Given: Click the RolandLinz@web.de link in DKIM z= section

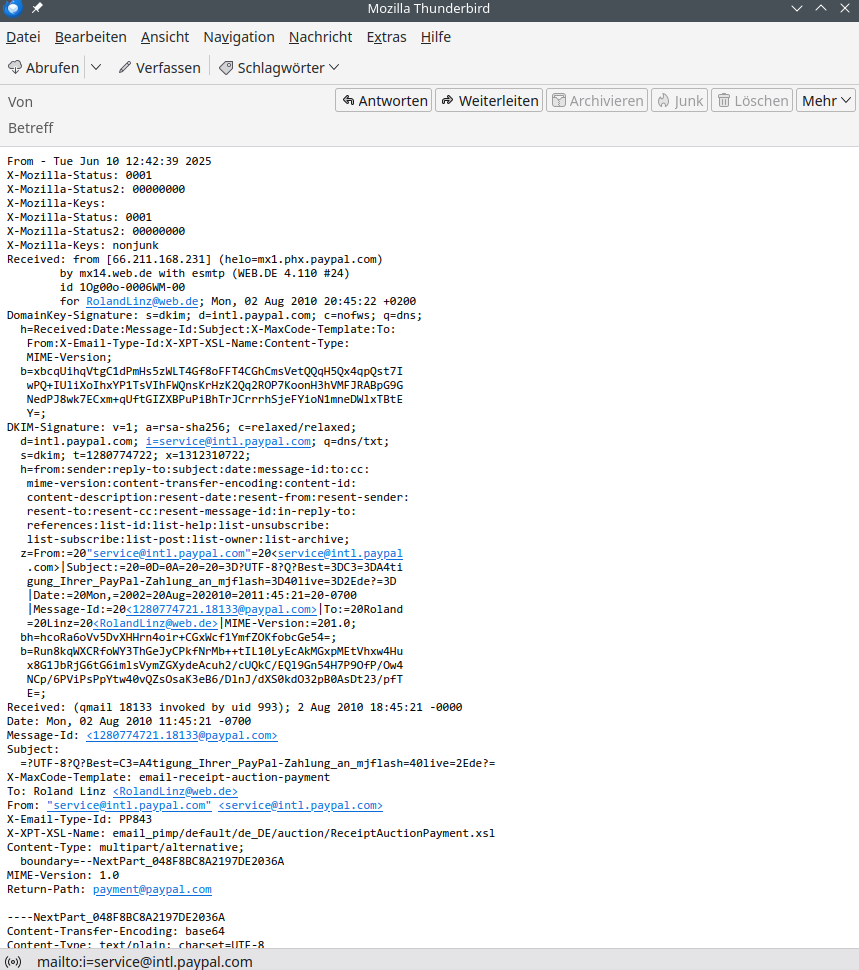Looking at the screenshot, I should point(155,623).
